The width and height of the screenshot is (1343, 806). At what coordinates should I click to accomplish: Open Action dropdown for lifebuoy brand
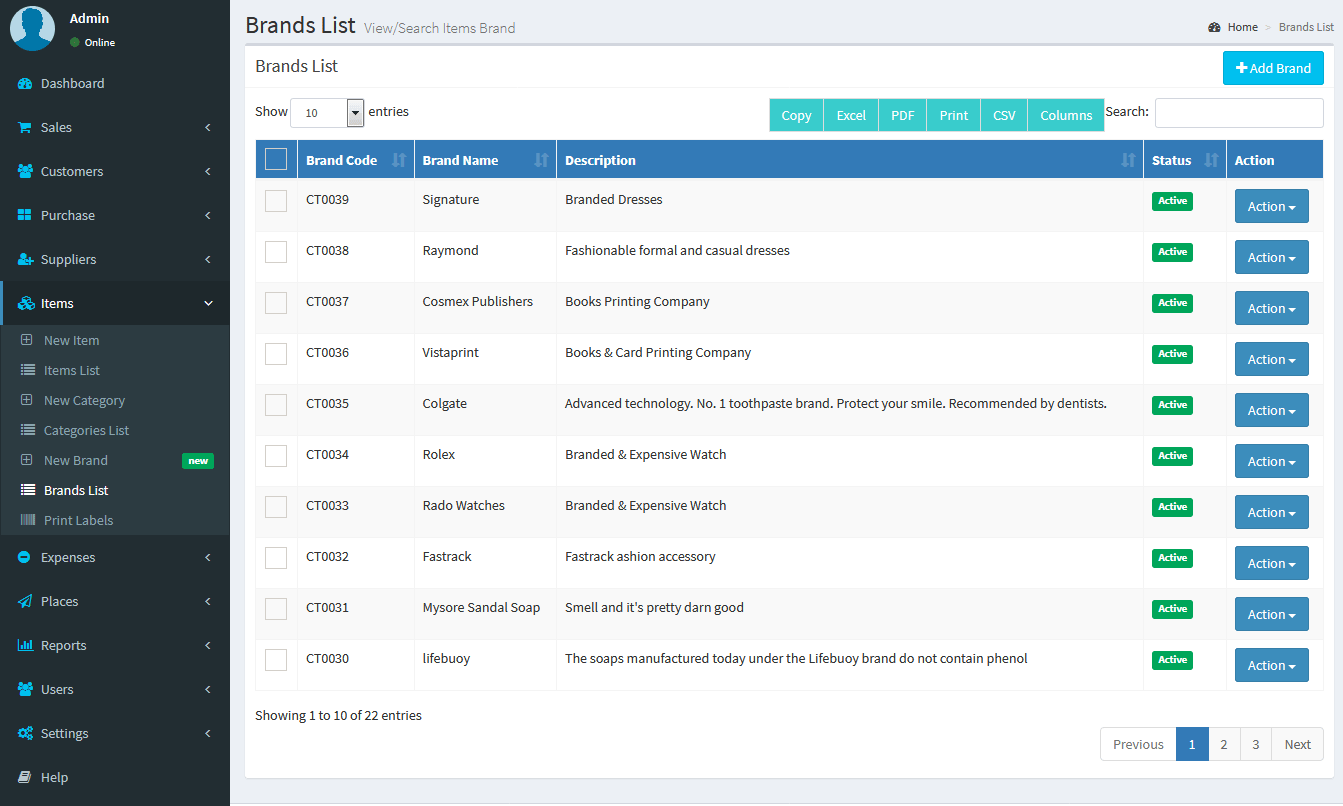pyautogui.click(x=1271, y=666)
